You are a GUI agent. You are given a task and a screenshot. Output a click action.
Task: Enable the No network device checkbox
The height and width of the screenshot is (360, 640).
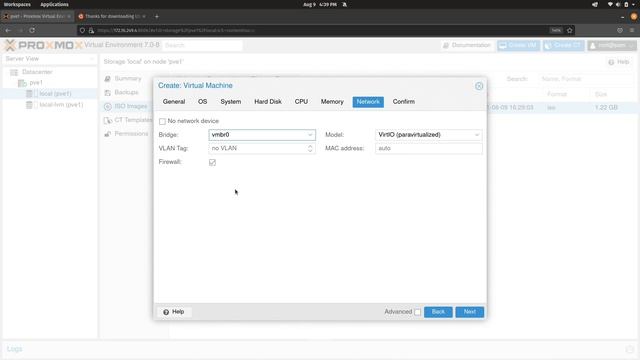(162, 121)
